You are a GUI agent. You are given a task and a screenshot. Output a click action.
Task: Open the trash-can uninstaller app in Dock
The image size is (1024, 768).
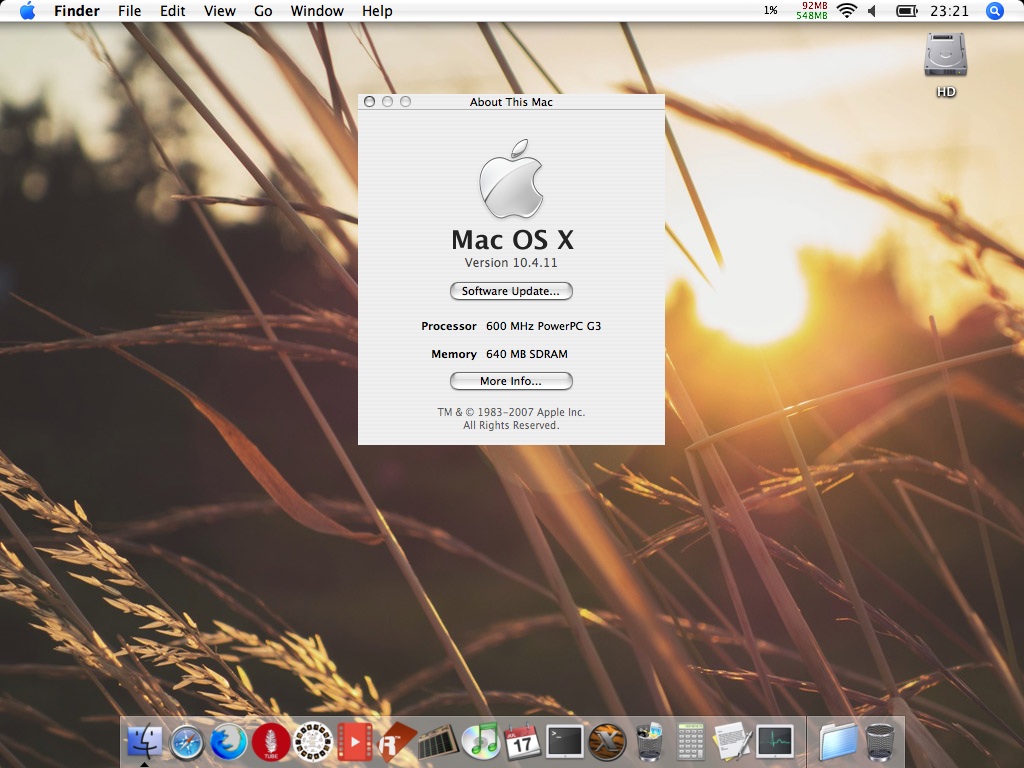pyautogui.click(x=649, y=742)
